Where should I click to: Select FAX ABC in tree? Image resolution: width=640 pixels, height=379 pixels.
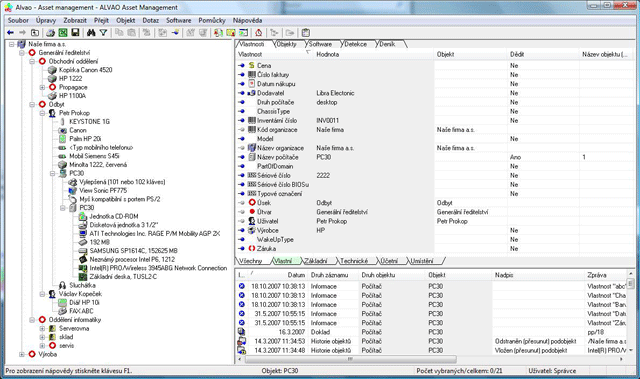pyautogui.click(x=81, y=311)
